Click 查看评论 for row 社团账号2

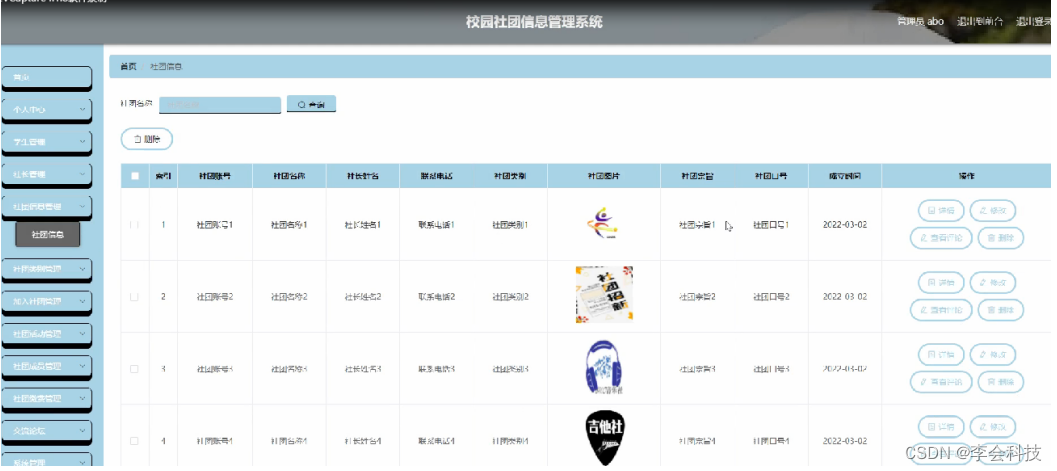click(941, 310)
